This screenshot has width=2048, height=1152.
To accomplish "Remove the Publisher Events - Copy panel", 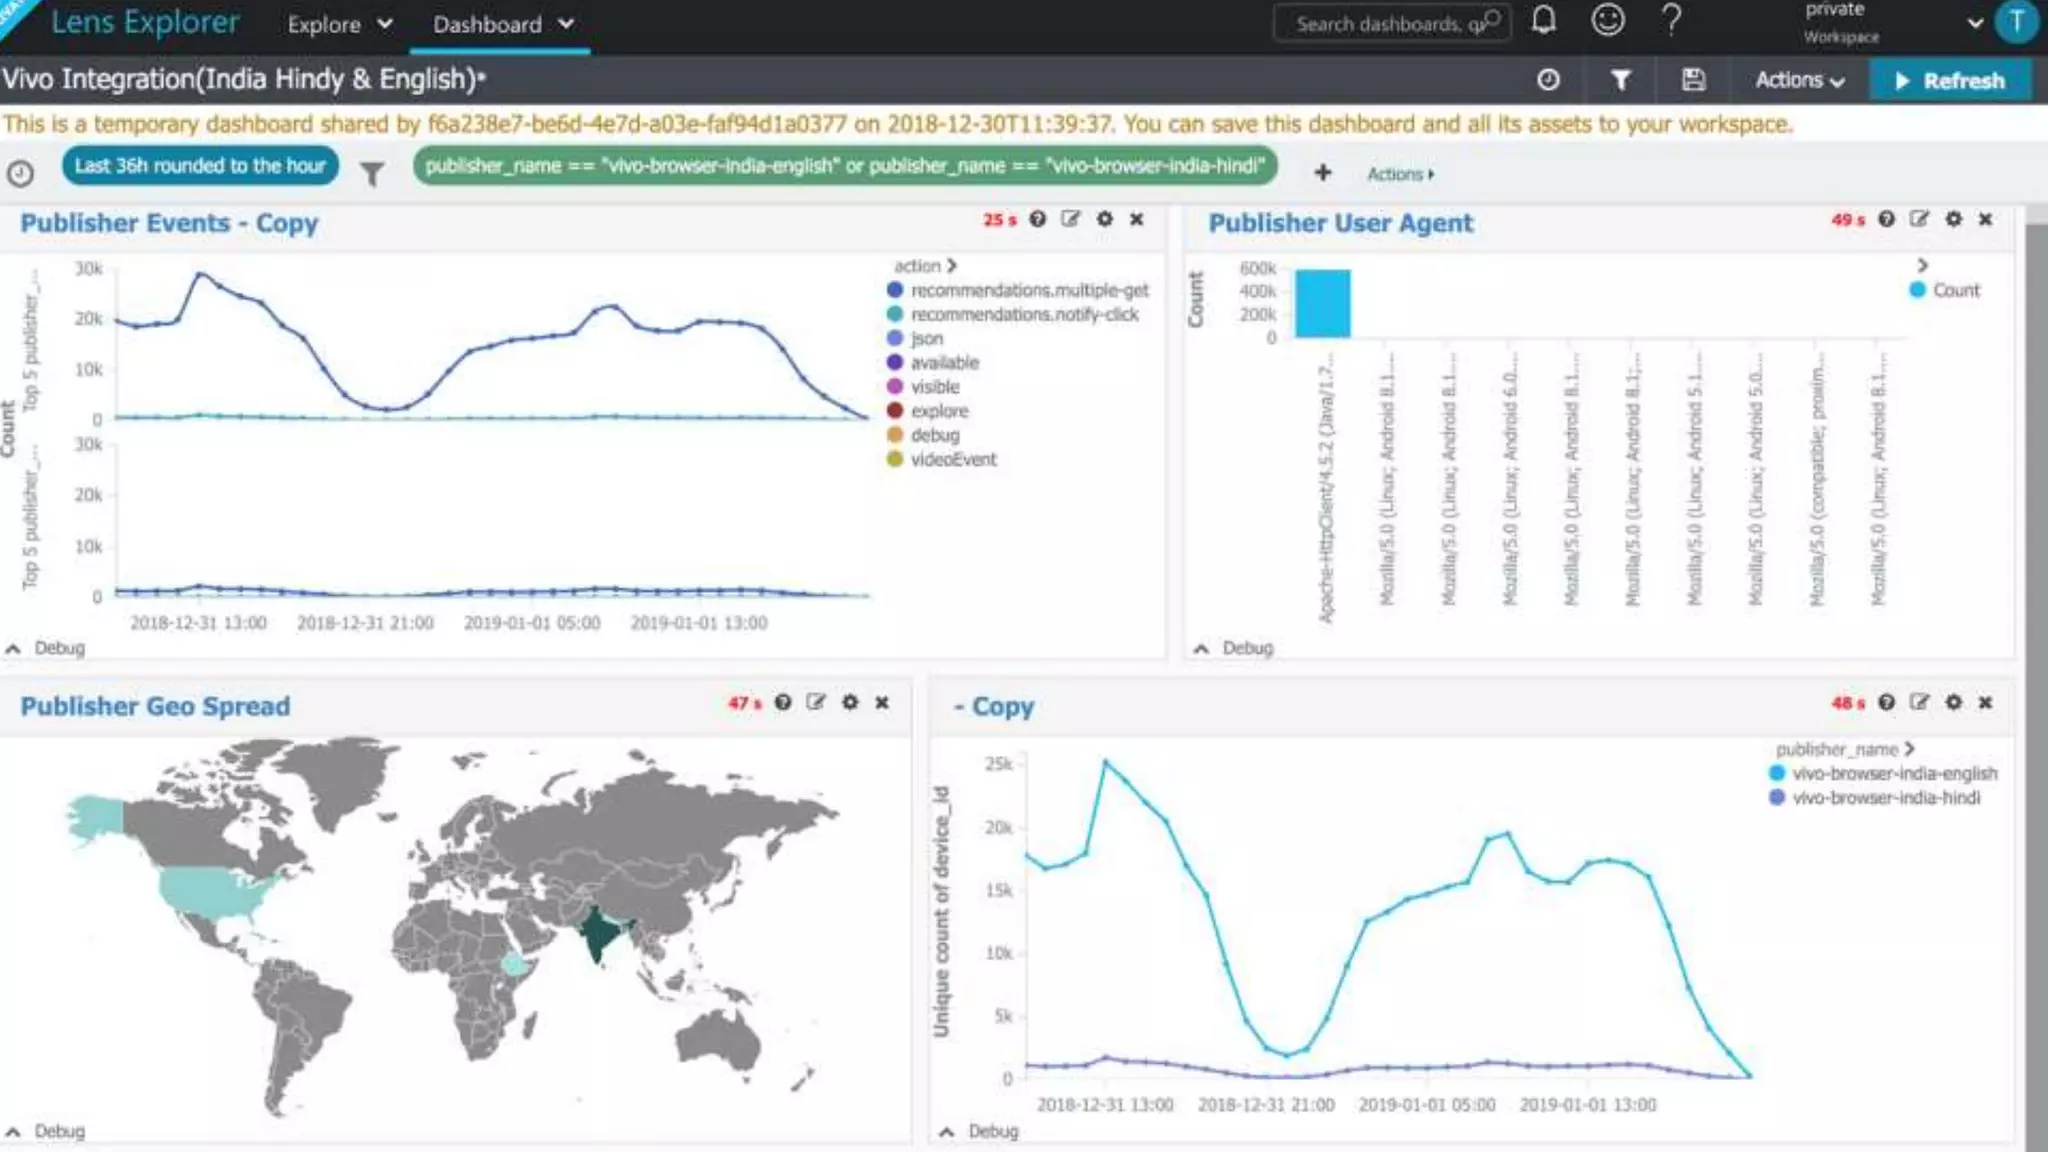I will 1137,219.
